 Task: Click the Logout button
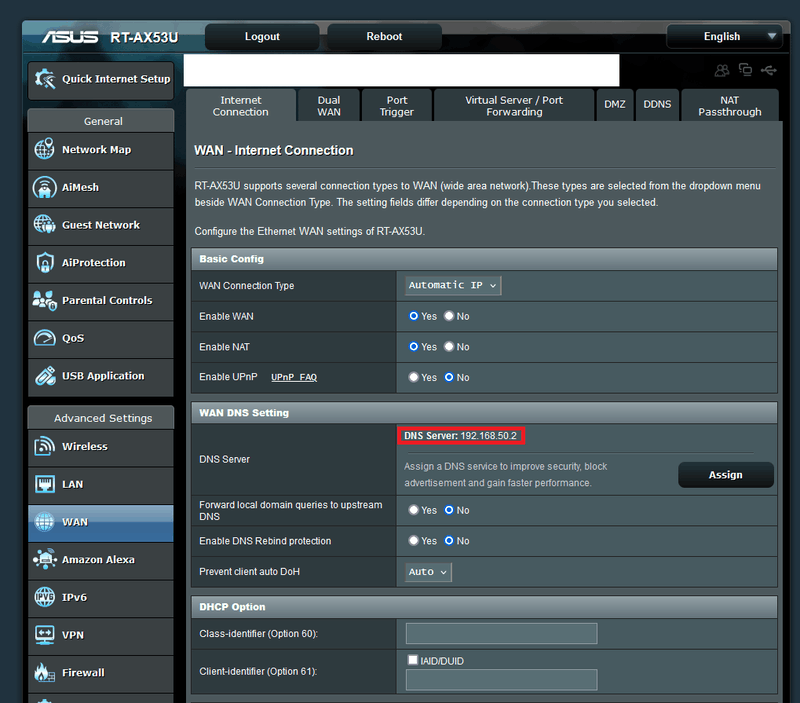pos(262,36)
